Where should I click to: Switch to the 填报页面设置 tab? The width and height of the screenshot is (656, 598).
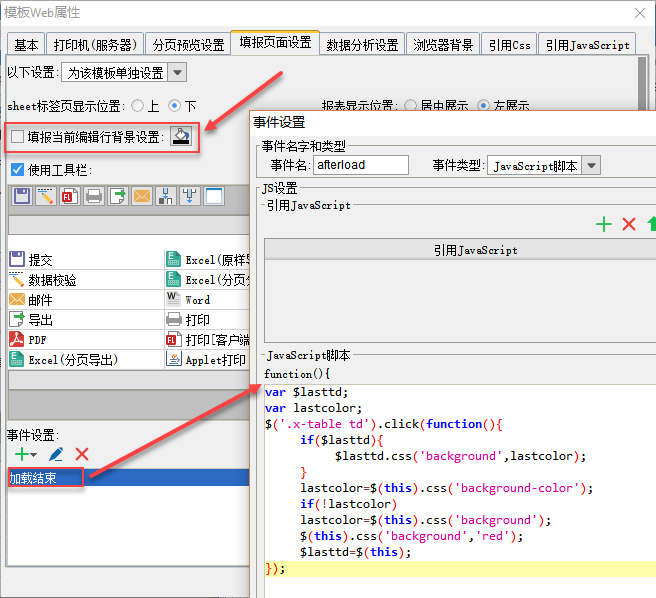tap(275, 42)
